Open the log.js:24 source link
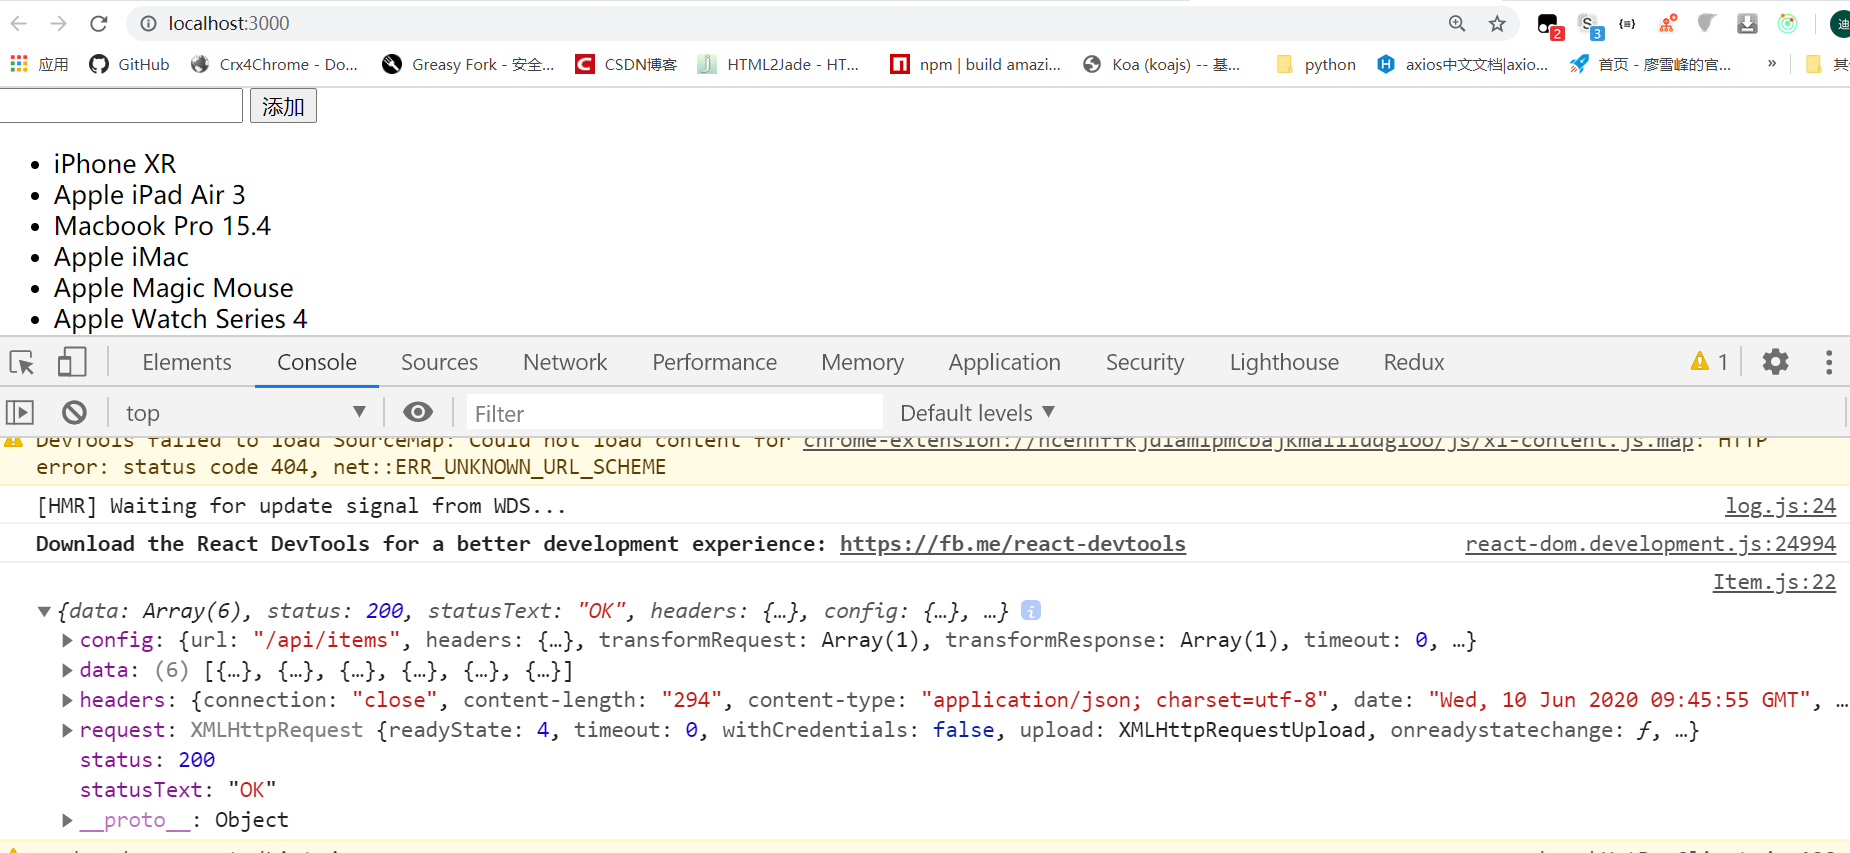 1780,506
